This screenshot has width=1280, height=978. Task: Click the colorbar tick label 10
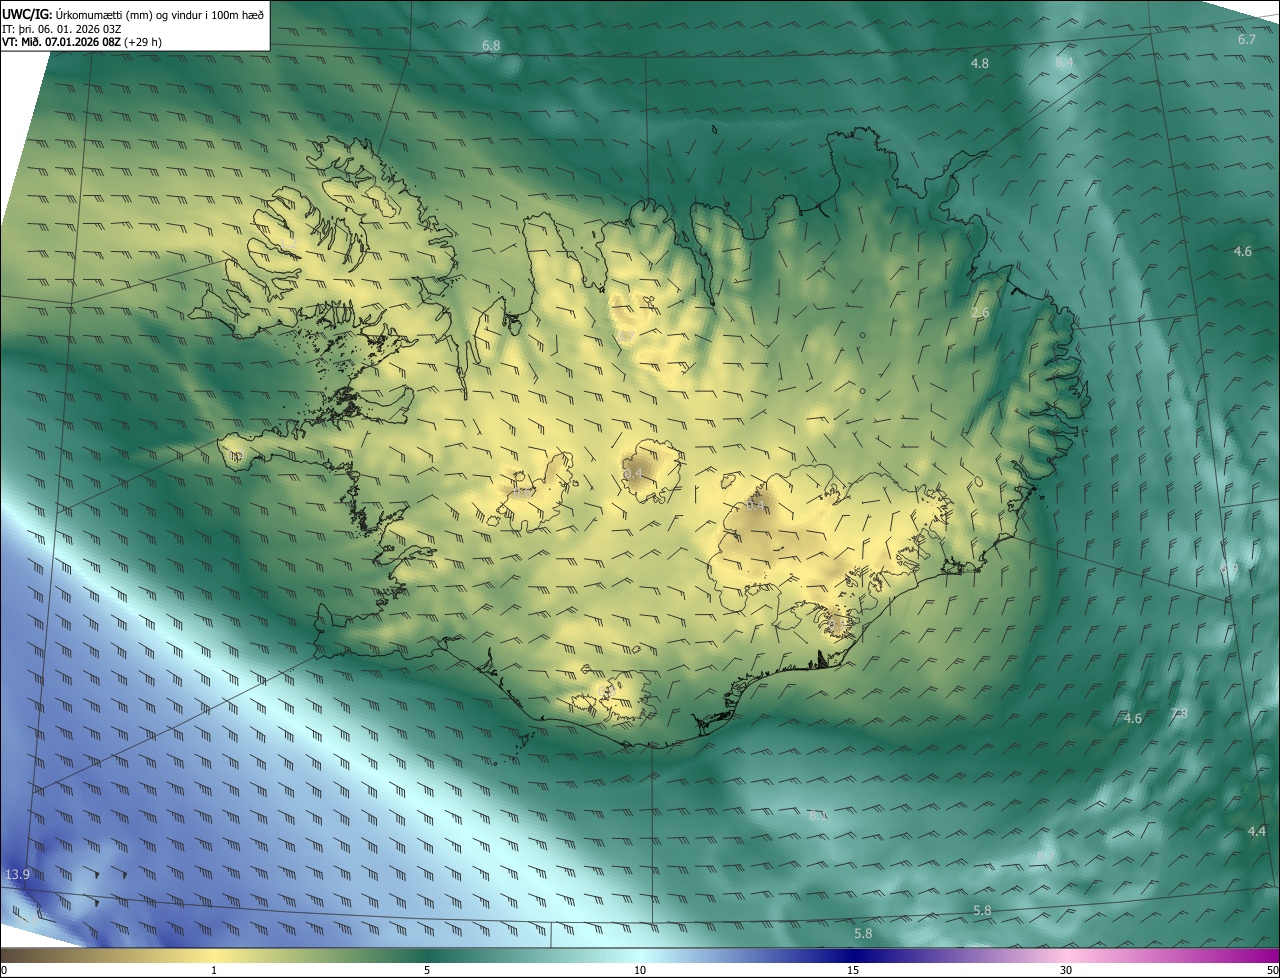click(640, 971)
